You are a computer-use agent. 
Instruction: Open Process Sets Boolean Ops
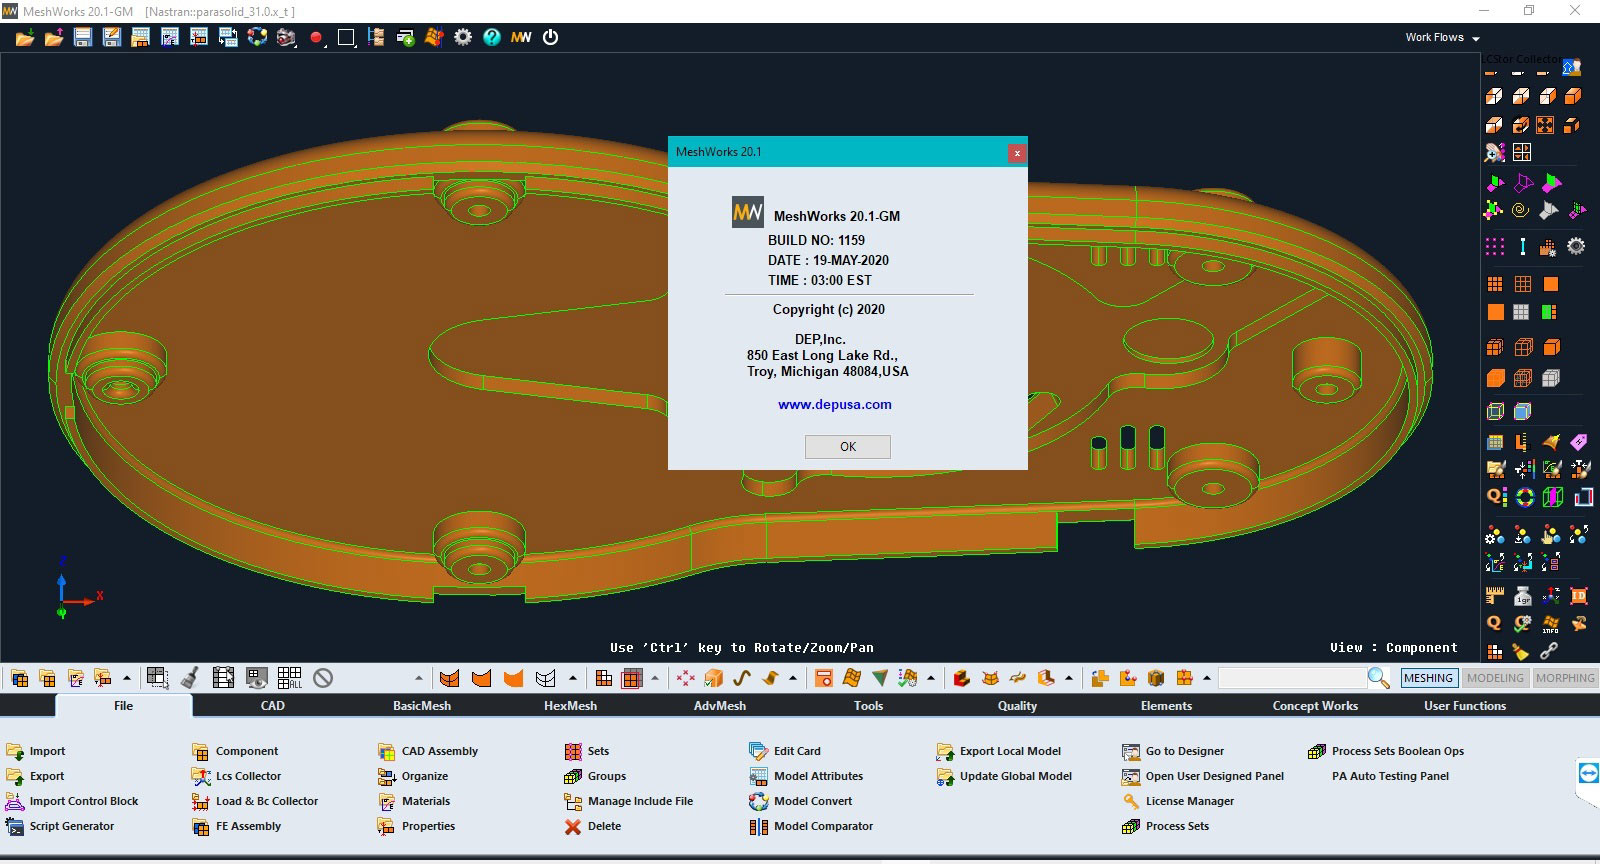point(1386,751)
